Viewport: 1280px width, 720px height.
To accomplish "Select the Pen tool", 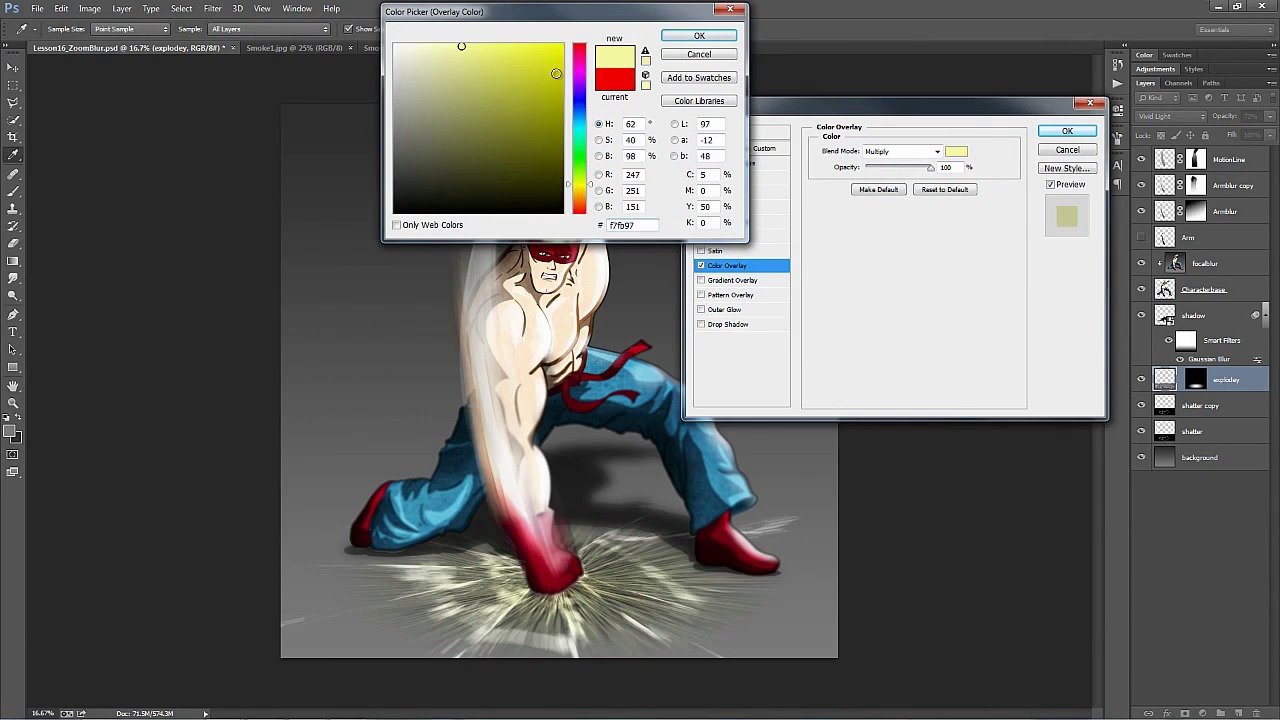I will (x=12, y=314).
